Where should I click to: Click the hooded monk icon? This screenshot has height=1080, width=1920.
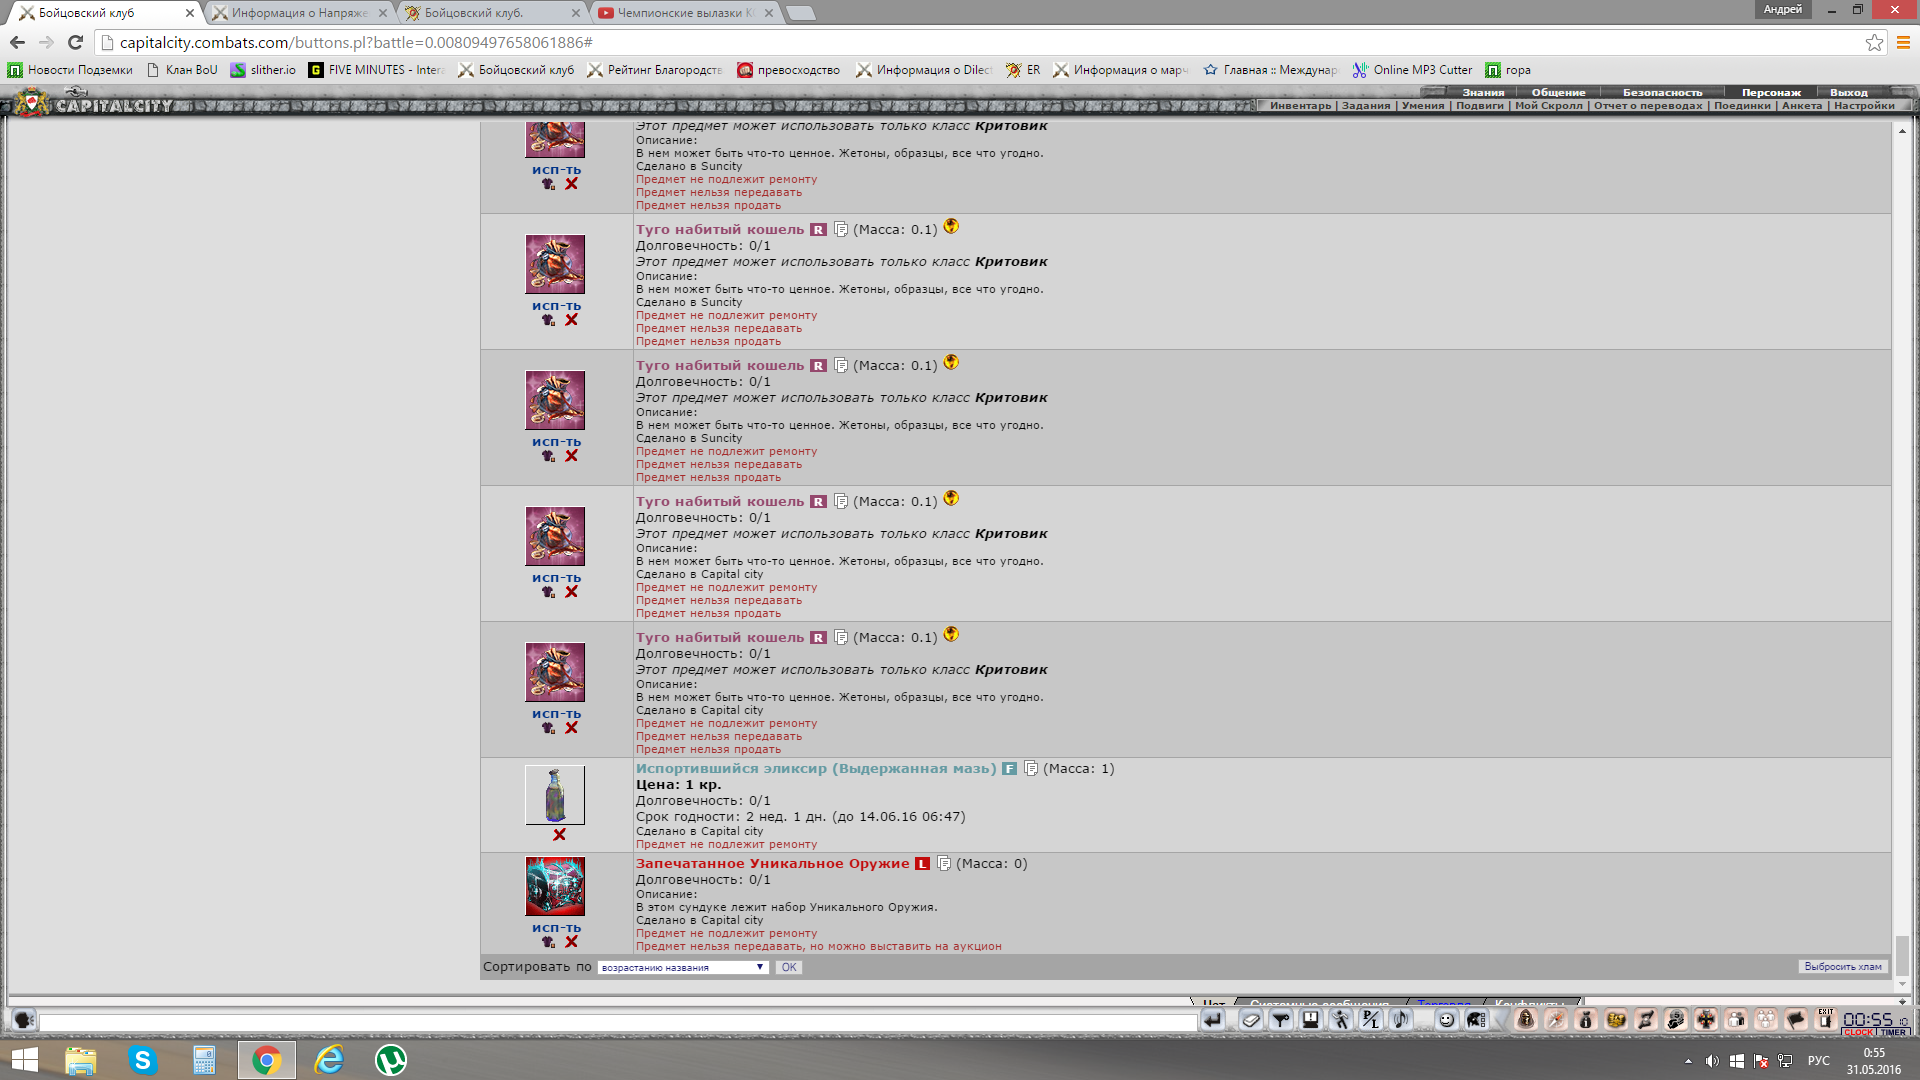pos(1526,1020)
